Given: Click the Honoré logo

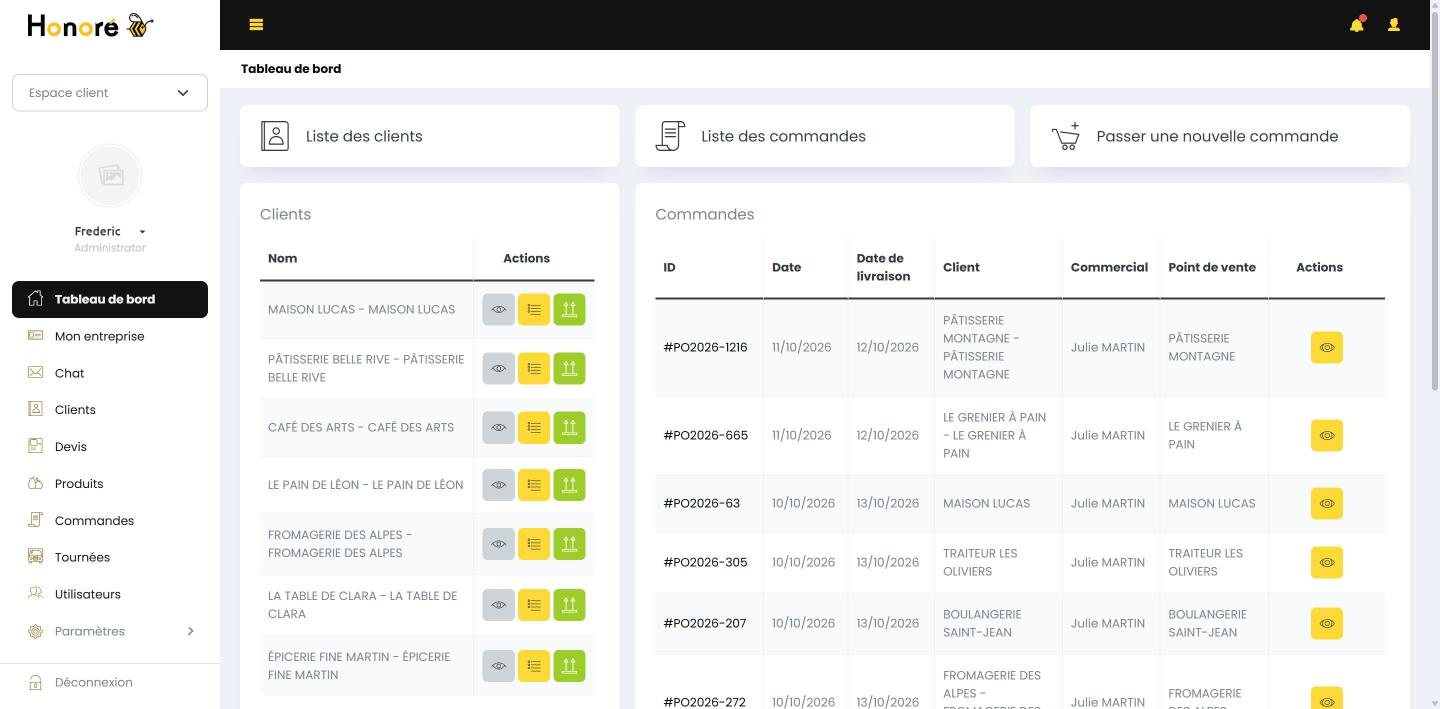Looking at the screenshot, I should (90, 26).
